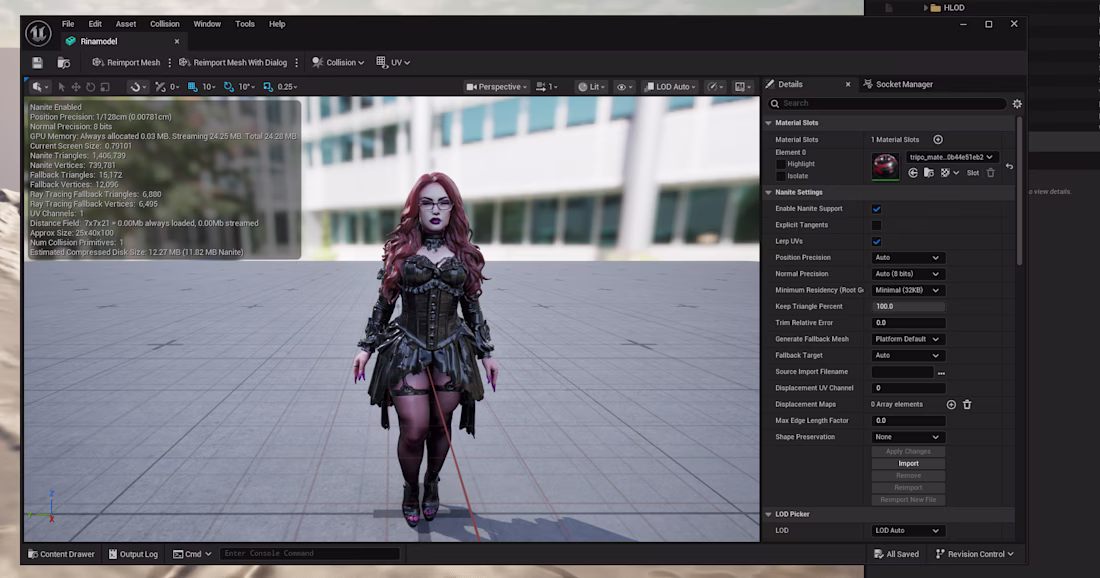Open the File menu

click(x=68, y=24)
